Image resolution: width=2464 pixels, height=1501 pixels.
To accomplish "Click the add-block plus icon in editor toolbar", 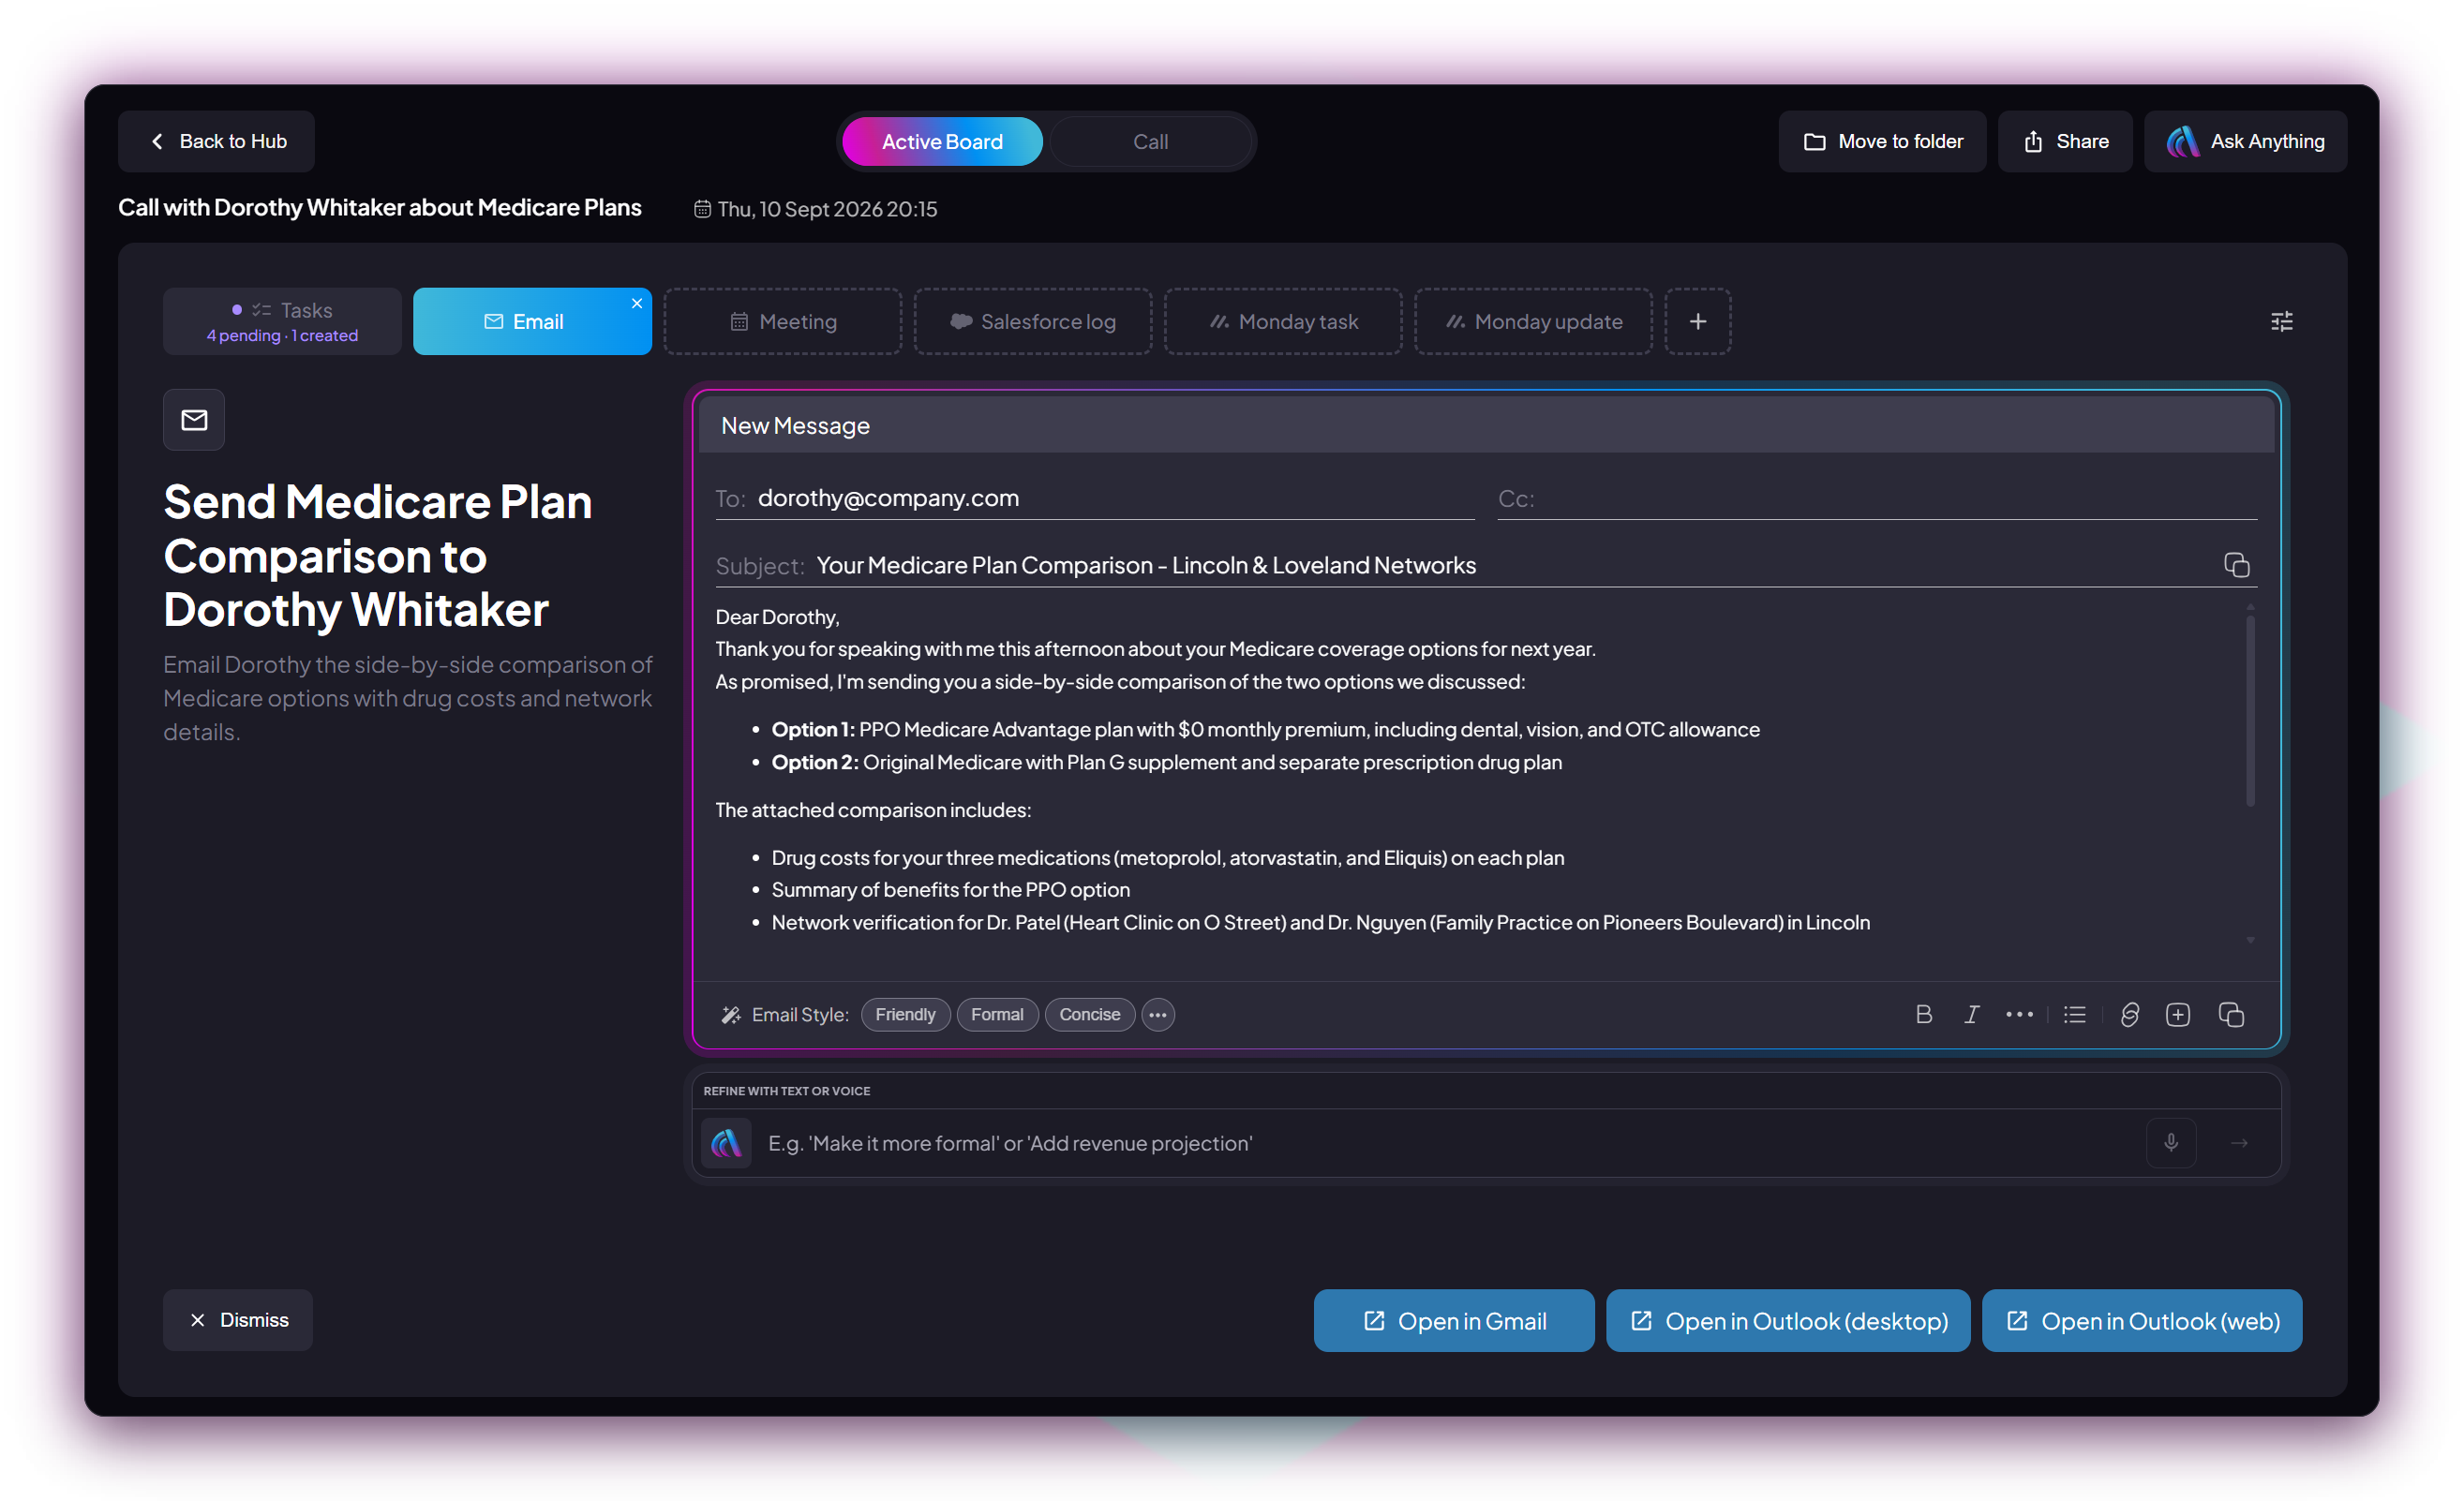I will click(x=2178, y=1014).
